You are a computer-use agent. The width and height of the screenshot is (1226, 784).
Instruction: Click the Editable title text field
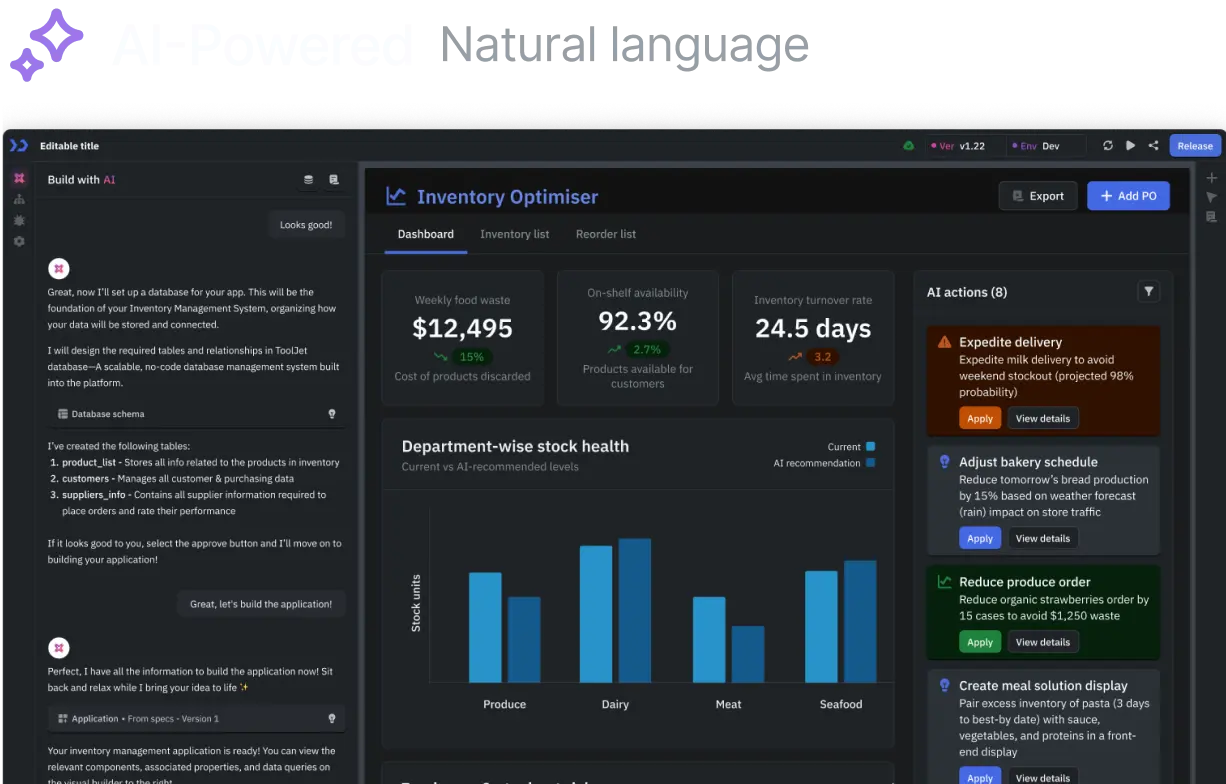69,146
